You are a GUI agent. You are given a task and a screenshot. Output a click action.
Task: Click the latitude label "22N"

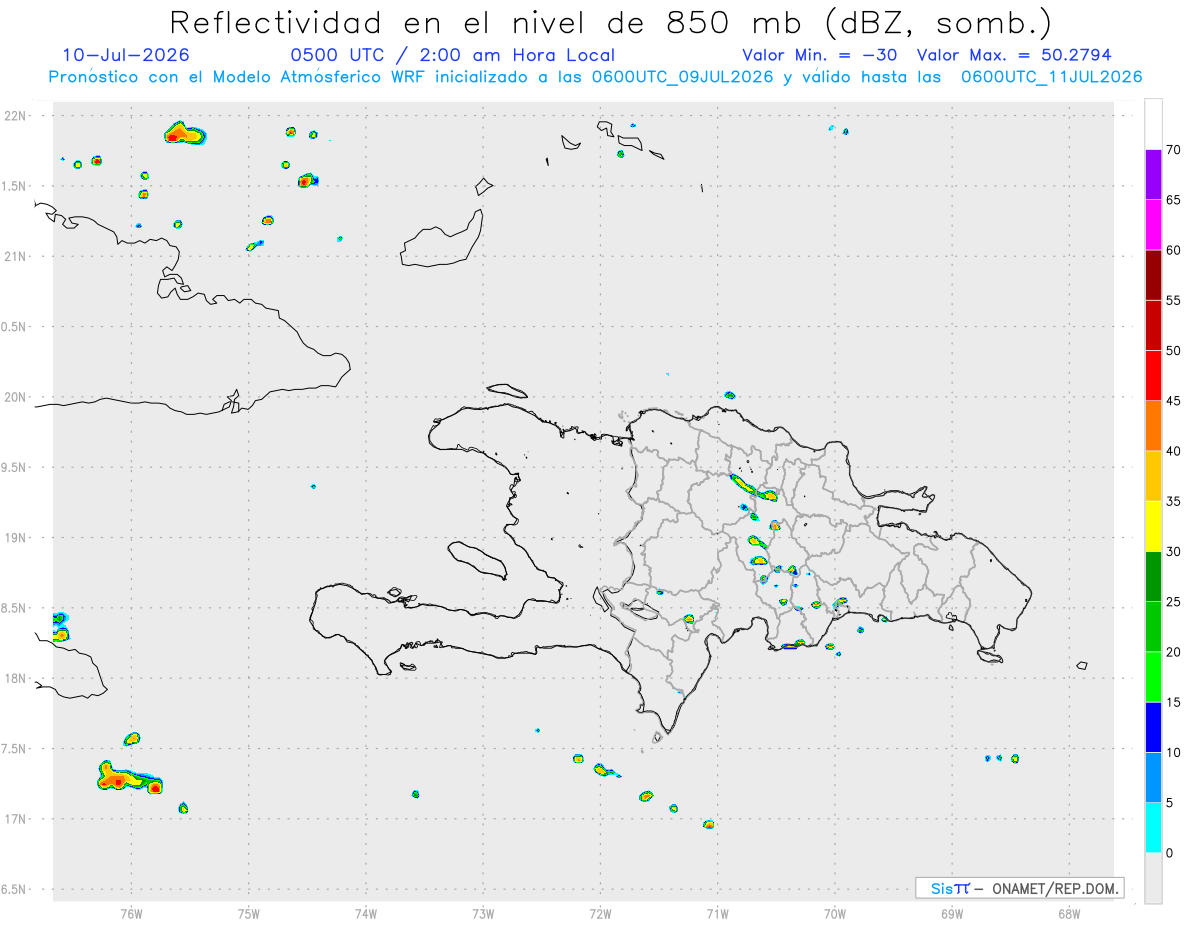tap(17, 116)
